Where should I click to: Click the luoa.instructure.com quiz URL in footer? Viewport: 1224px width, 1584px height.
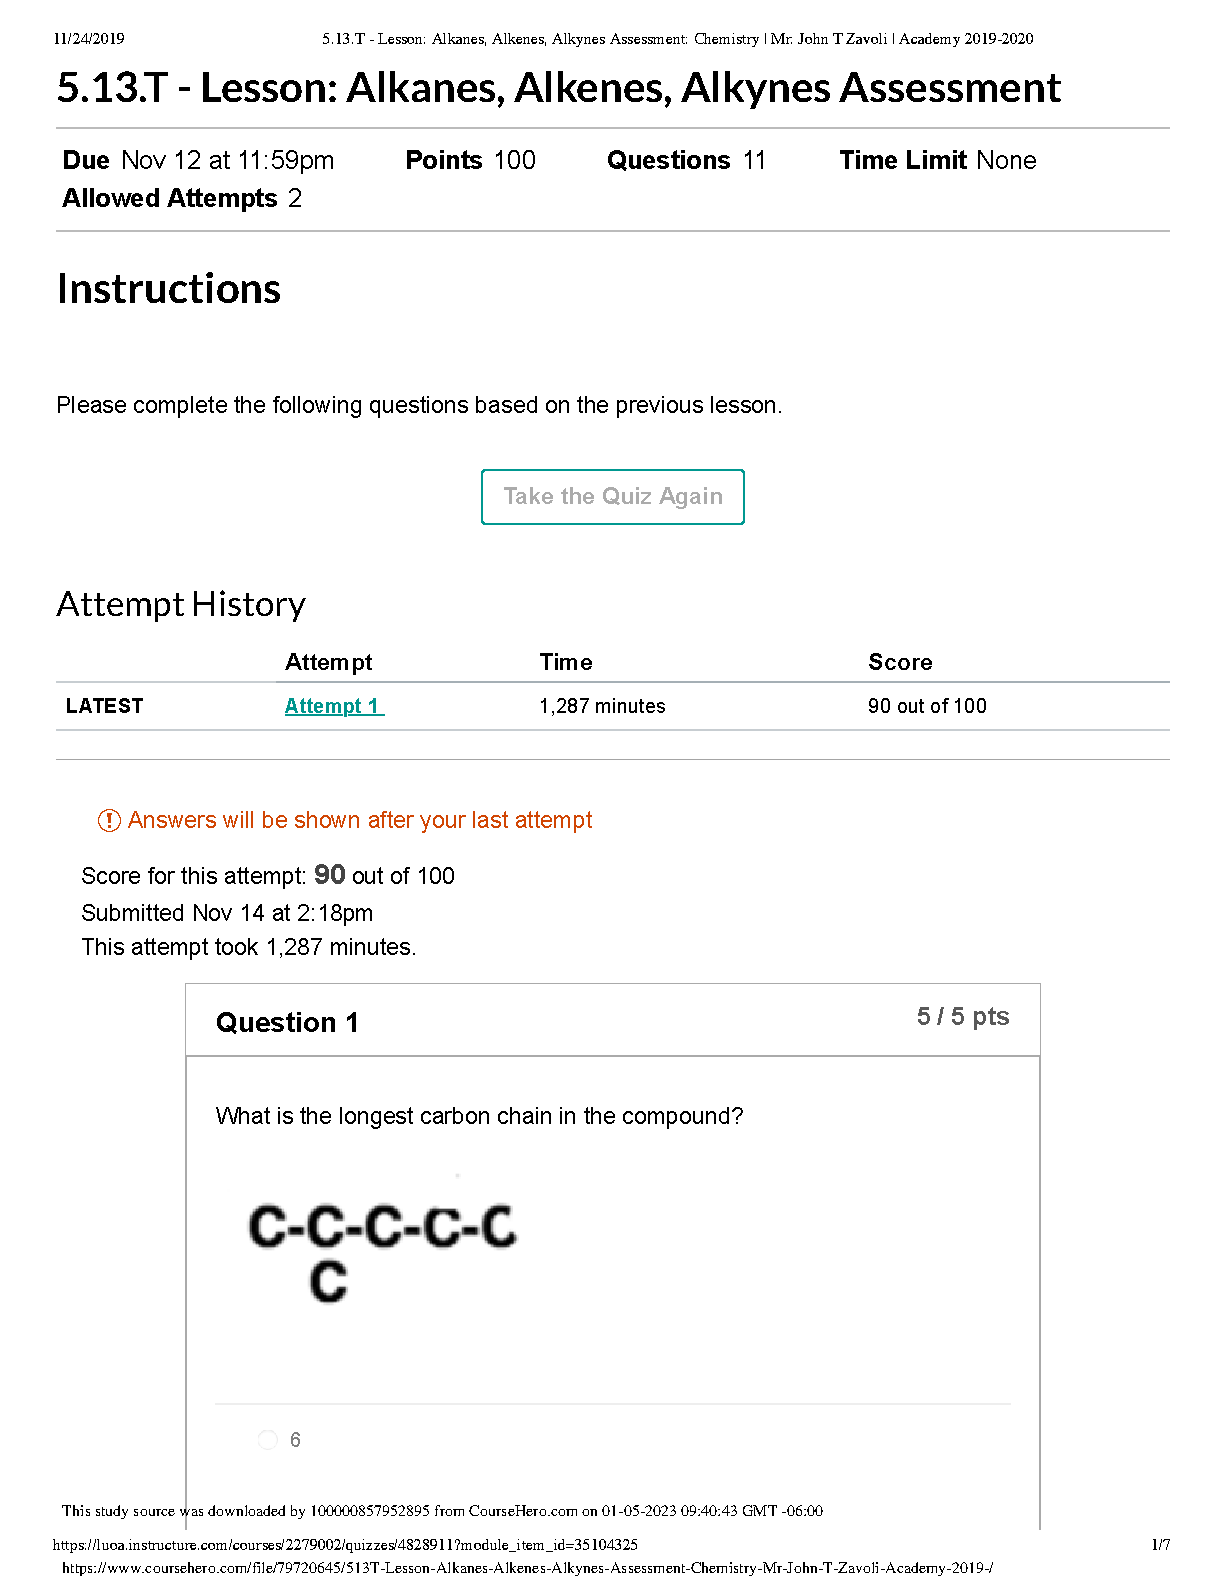click(x=345, y=1545)
